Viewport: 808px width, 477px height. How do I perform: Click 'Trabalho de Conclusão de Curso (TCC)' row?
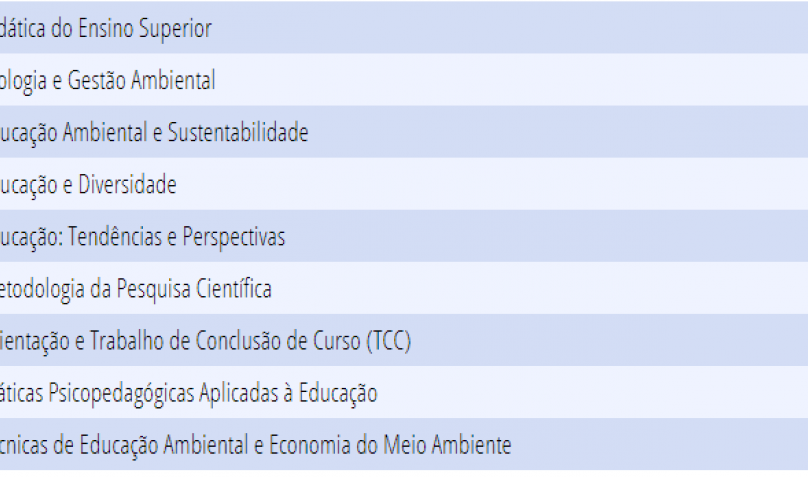click(404, 340)
